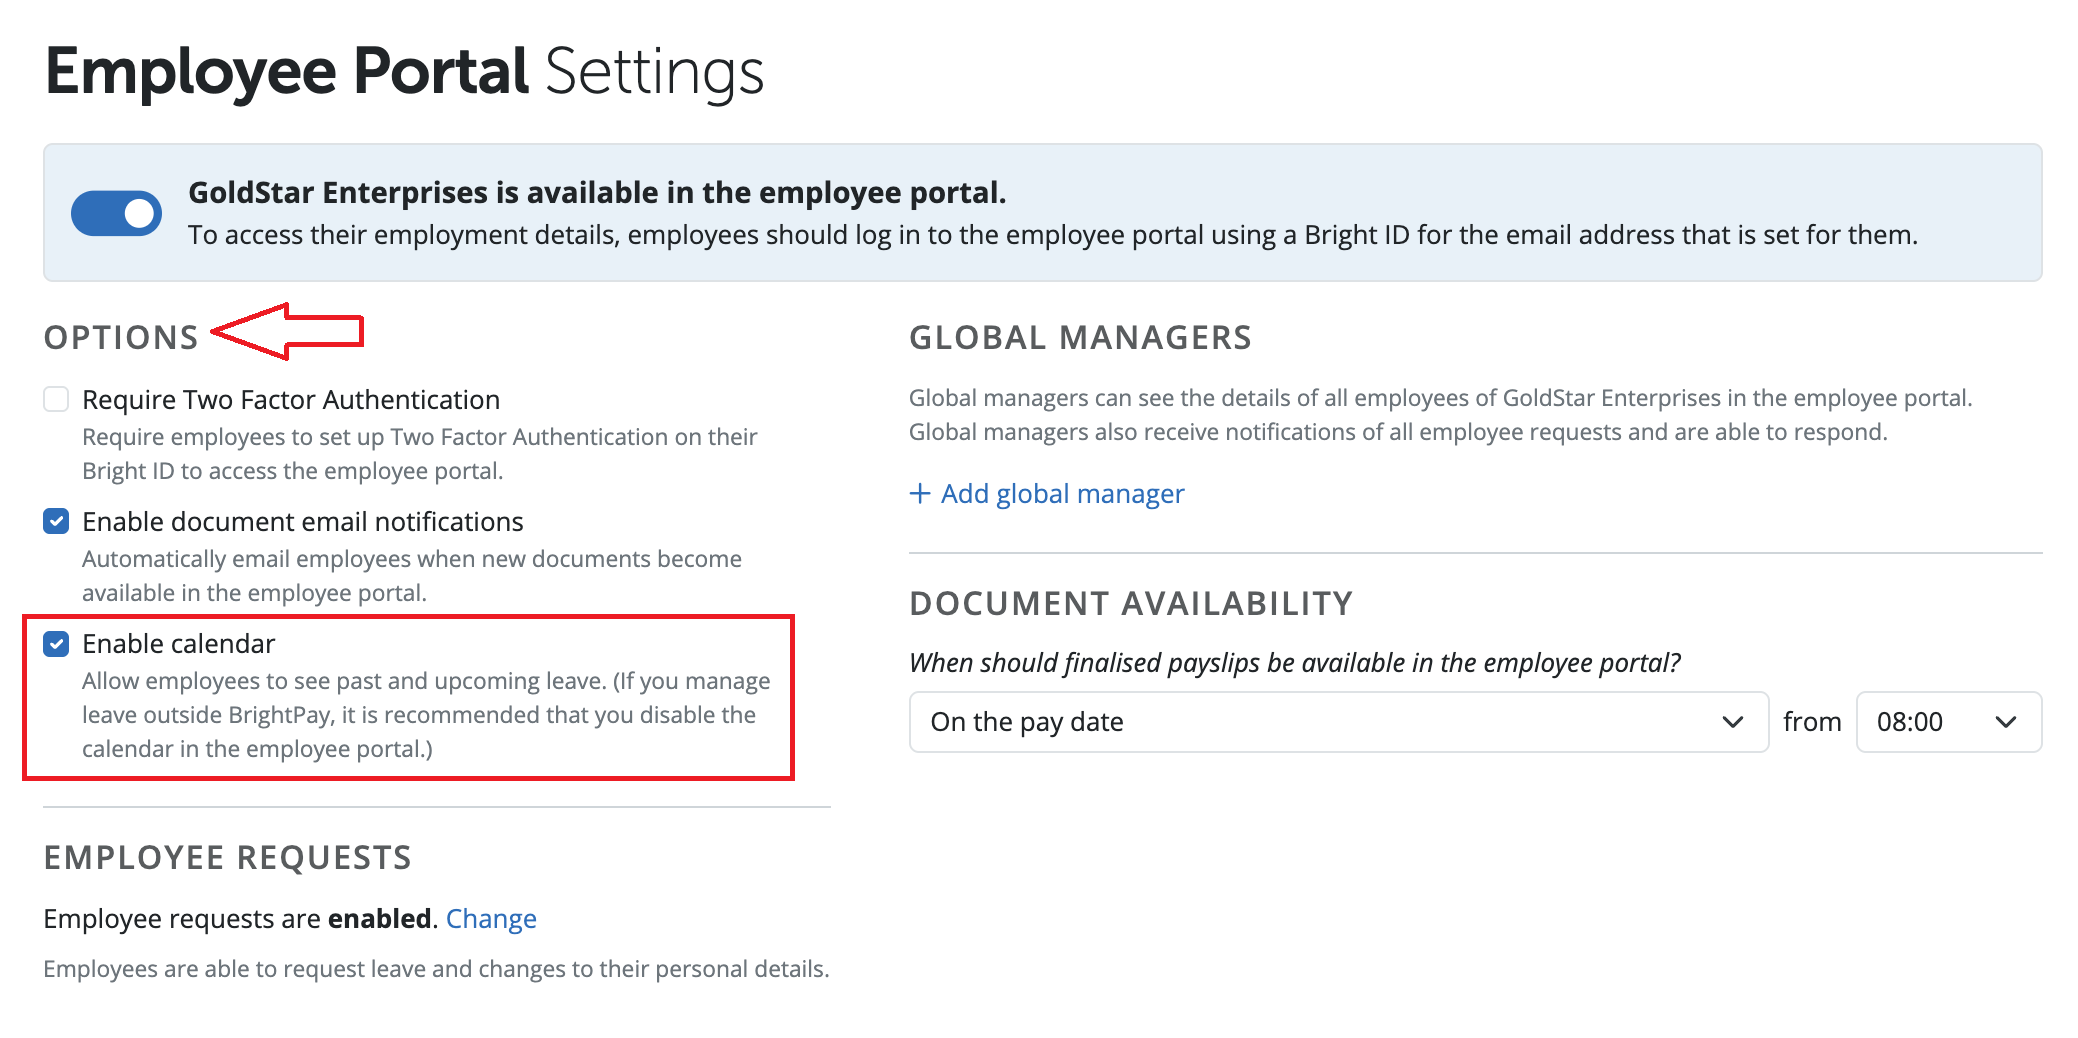The image size is (2078, 1038).
Task: Click Change next to employee requests enabled
Action: point(491,918)
